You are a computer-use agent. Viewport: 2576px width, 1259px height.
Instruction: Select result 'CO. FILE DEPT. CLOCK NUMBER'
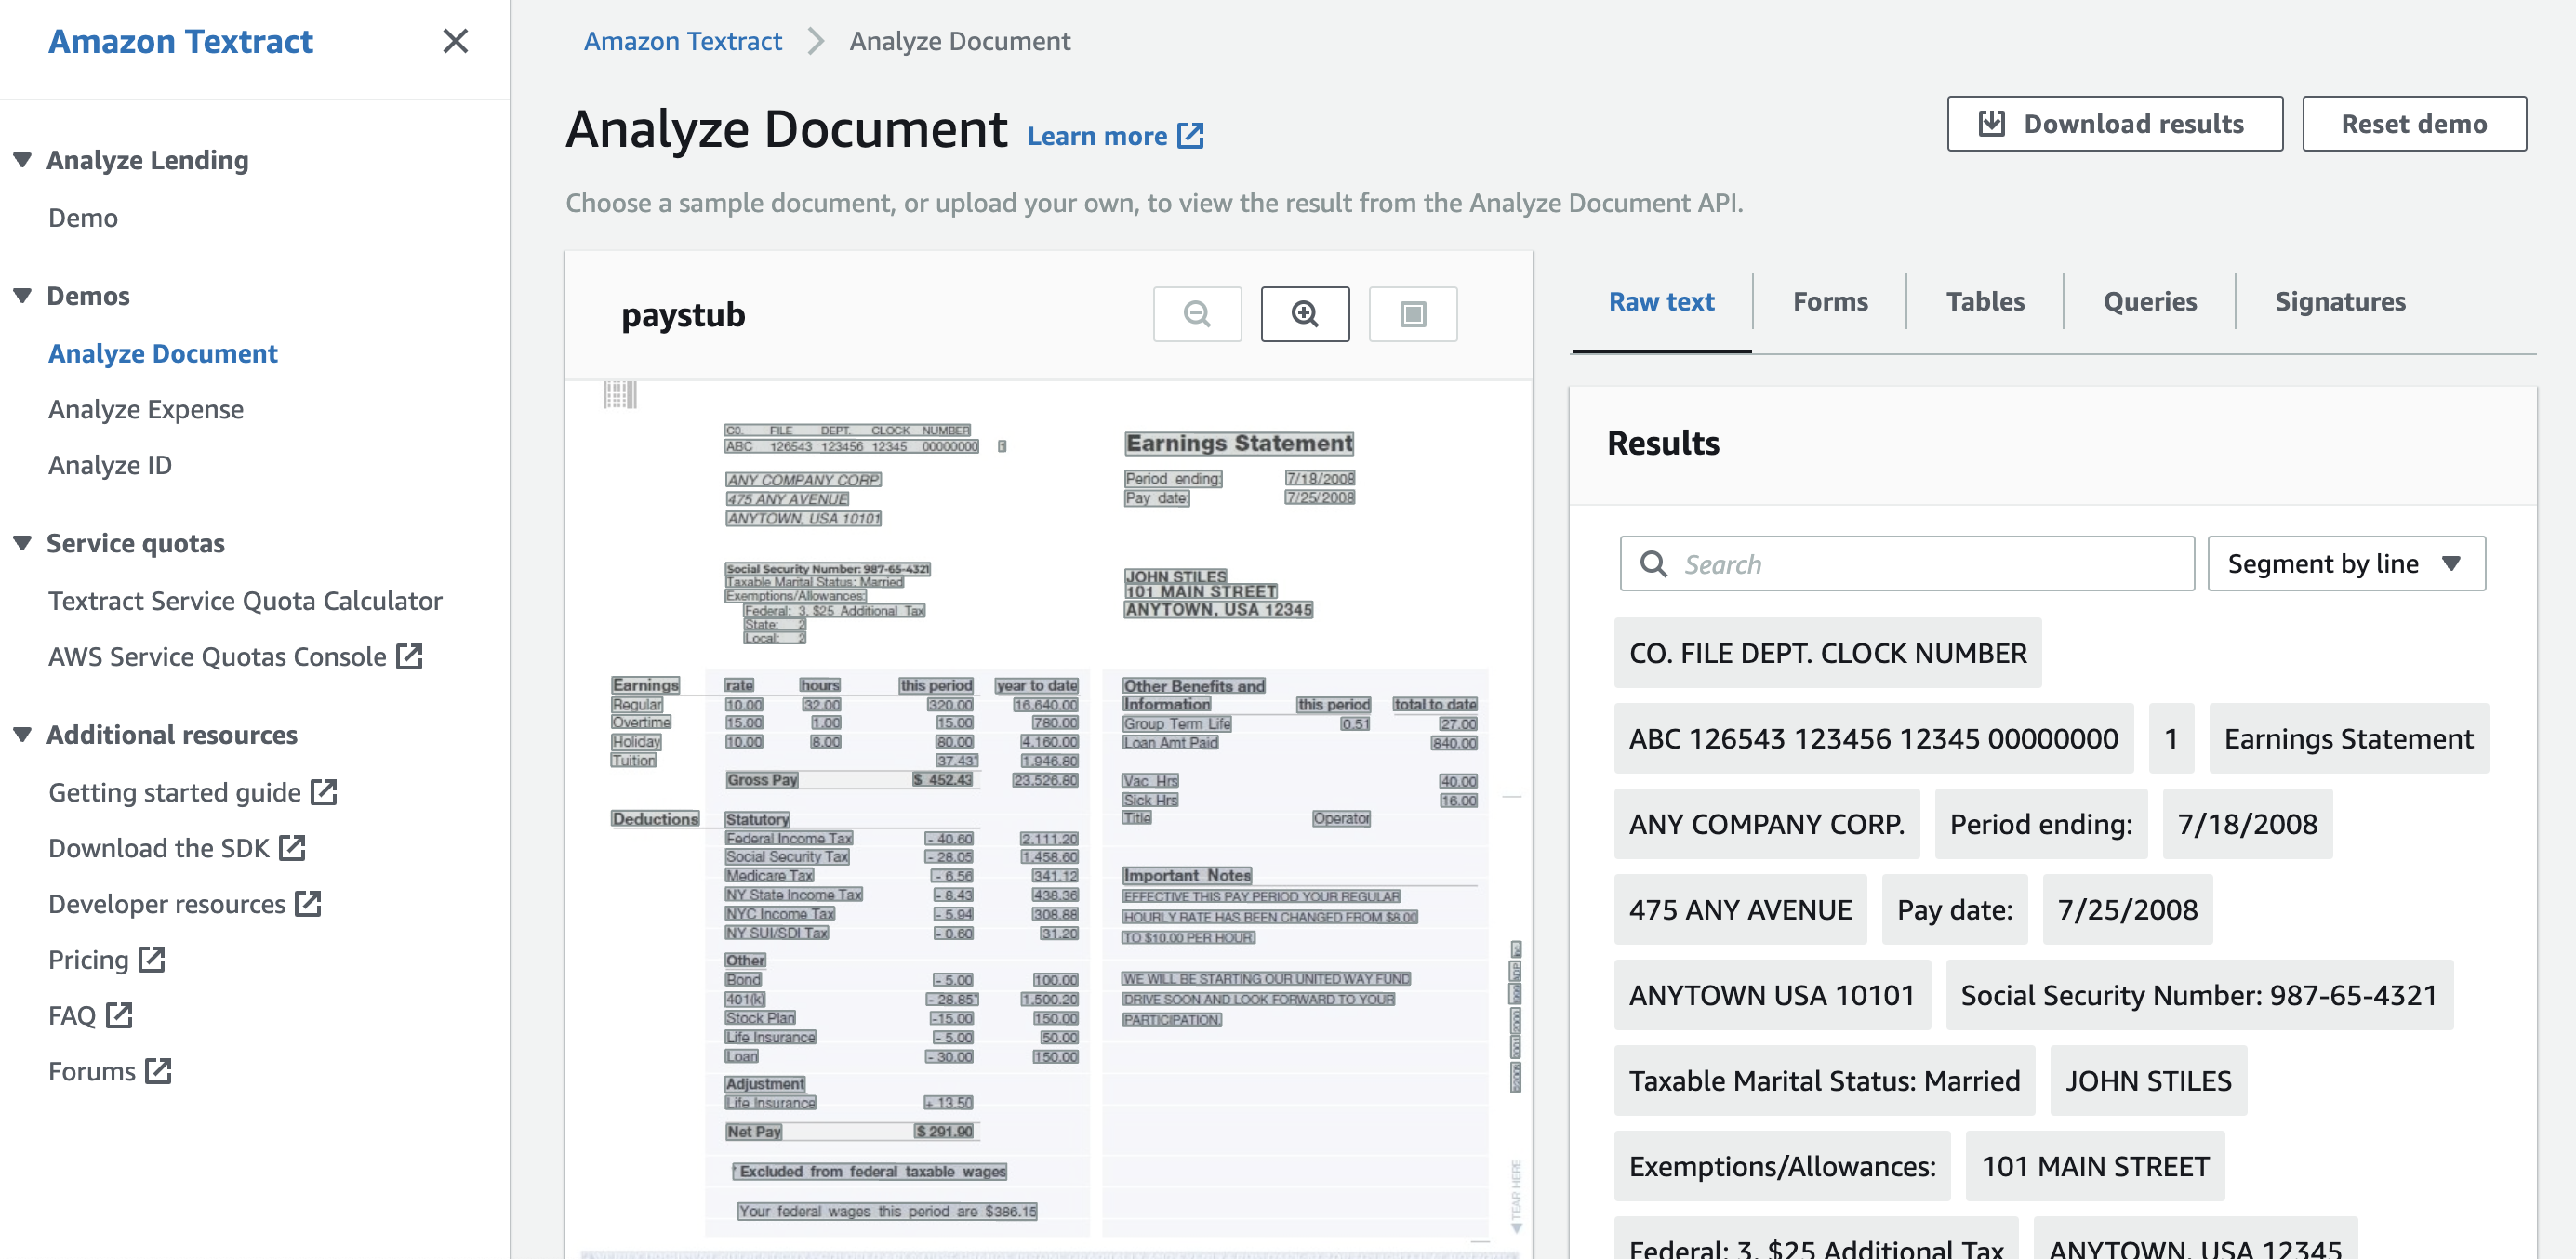[x=1827, y=653]
